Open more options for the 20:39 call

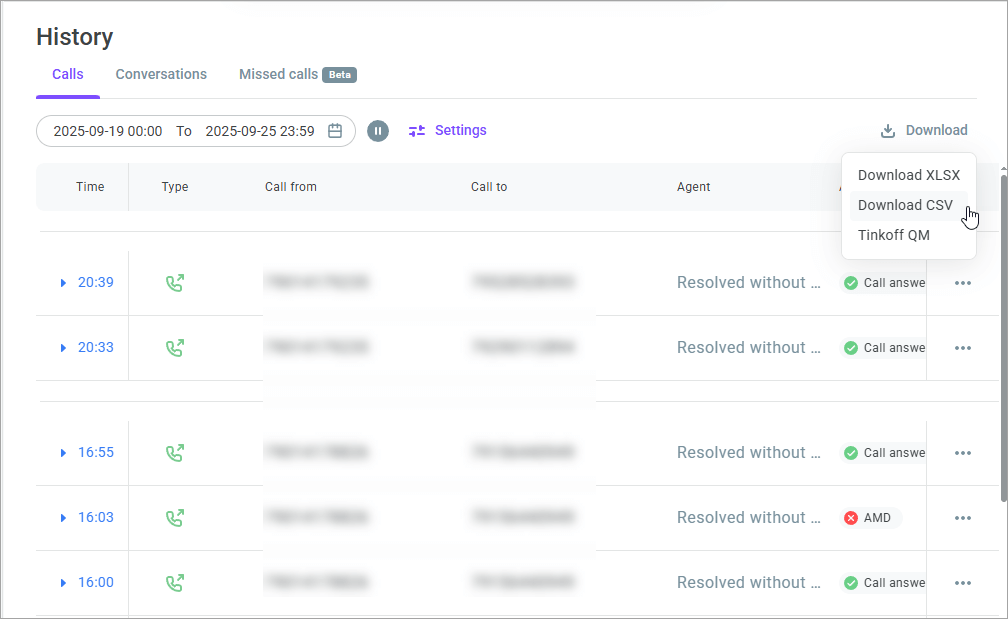click(962, 283)
